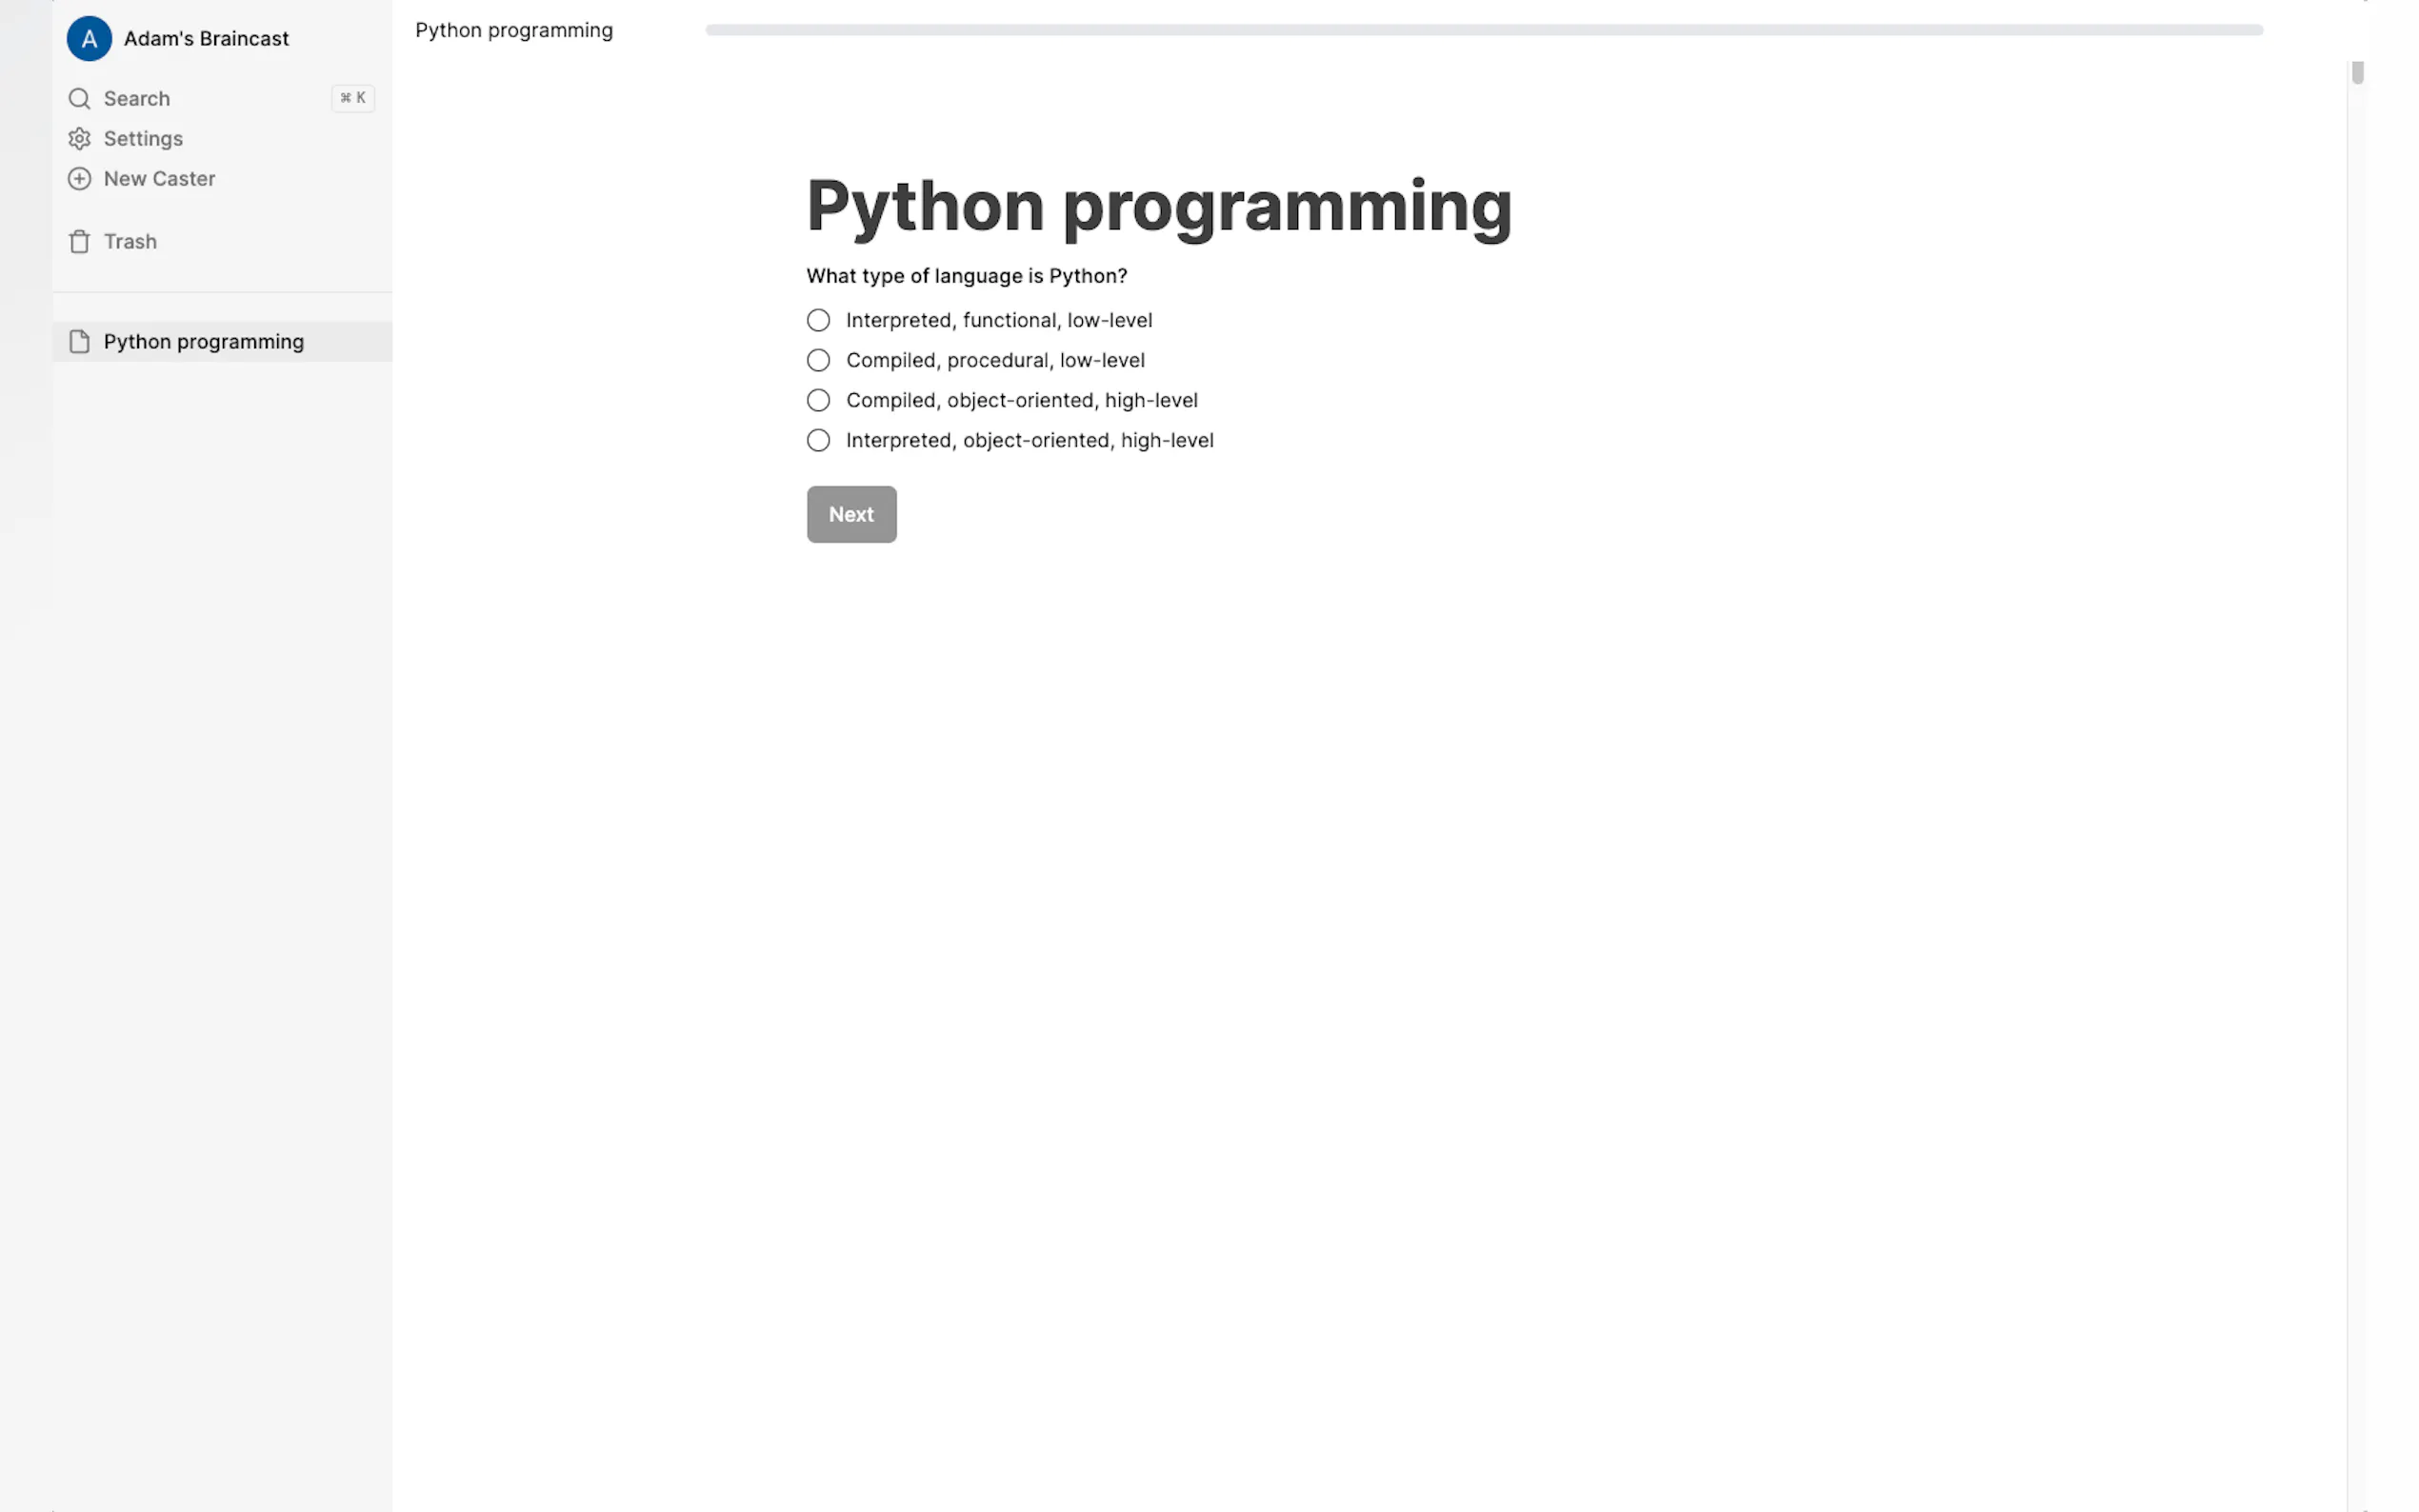Open Adam's Braincast workspace name
This screenshot has width=2419, height=1512.
point(206,39)
